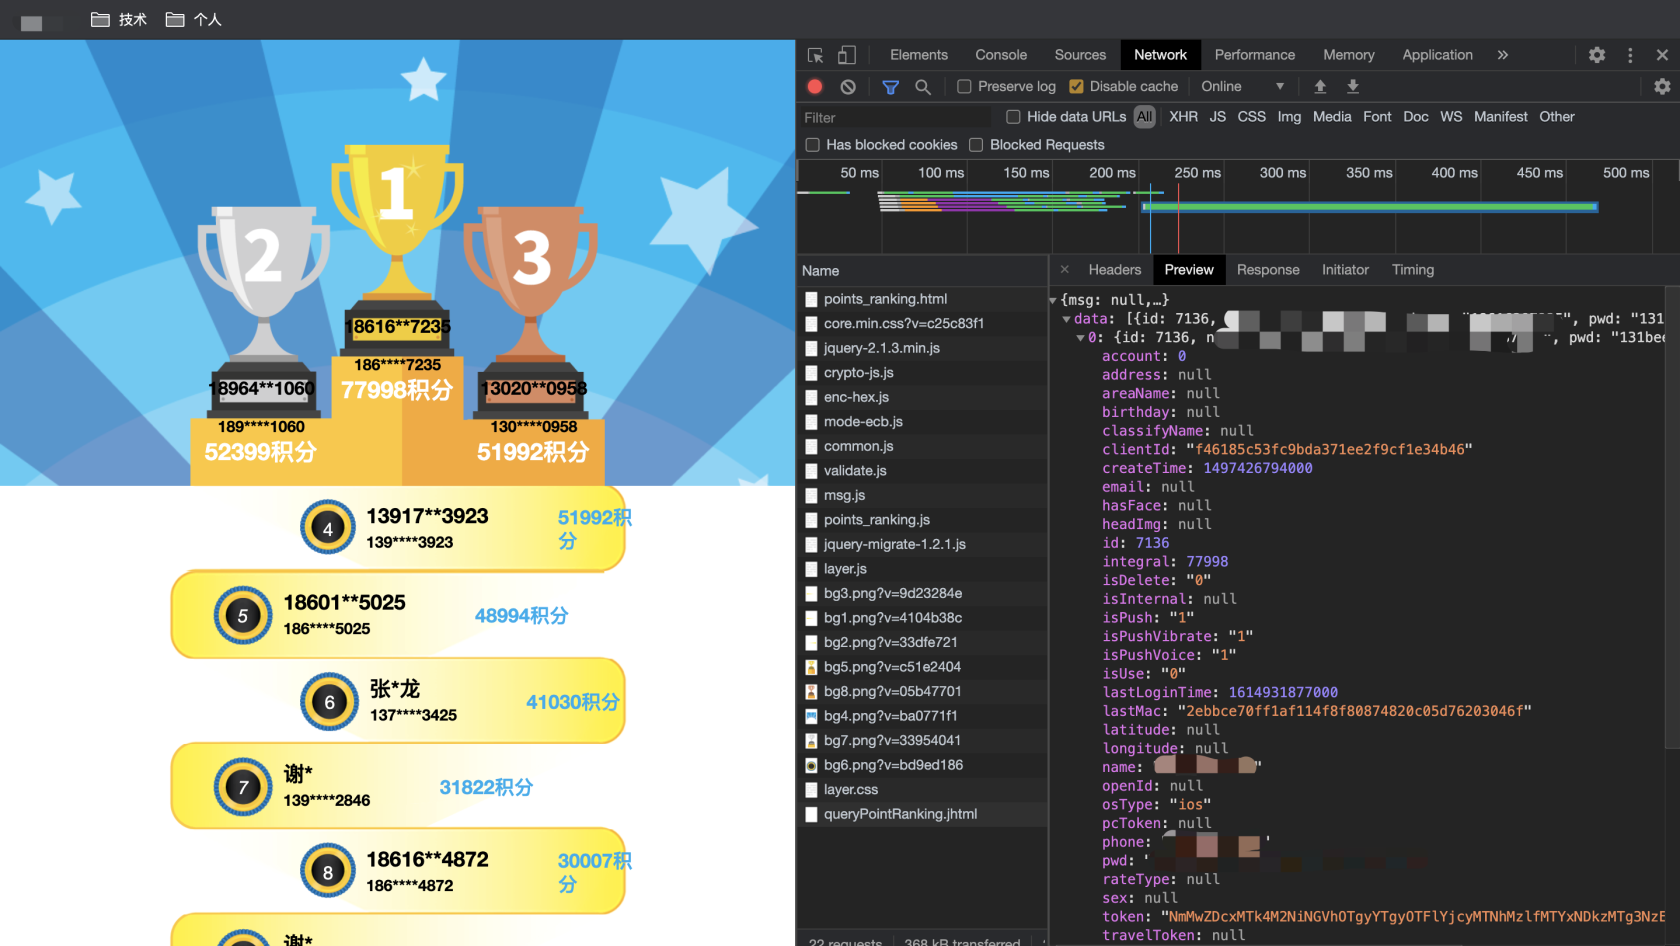
Task: Click the import HAR upload icon
Action: (x=1320, y=87)
